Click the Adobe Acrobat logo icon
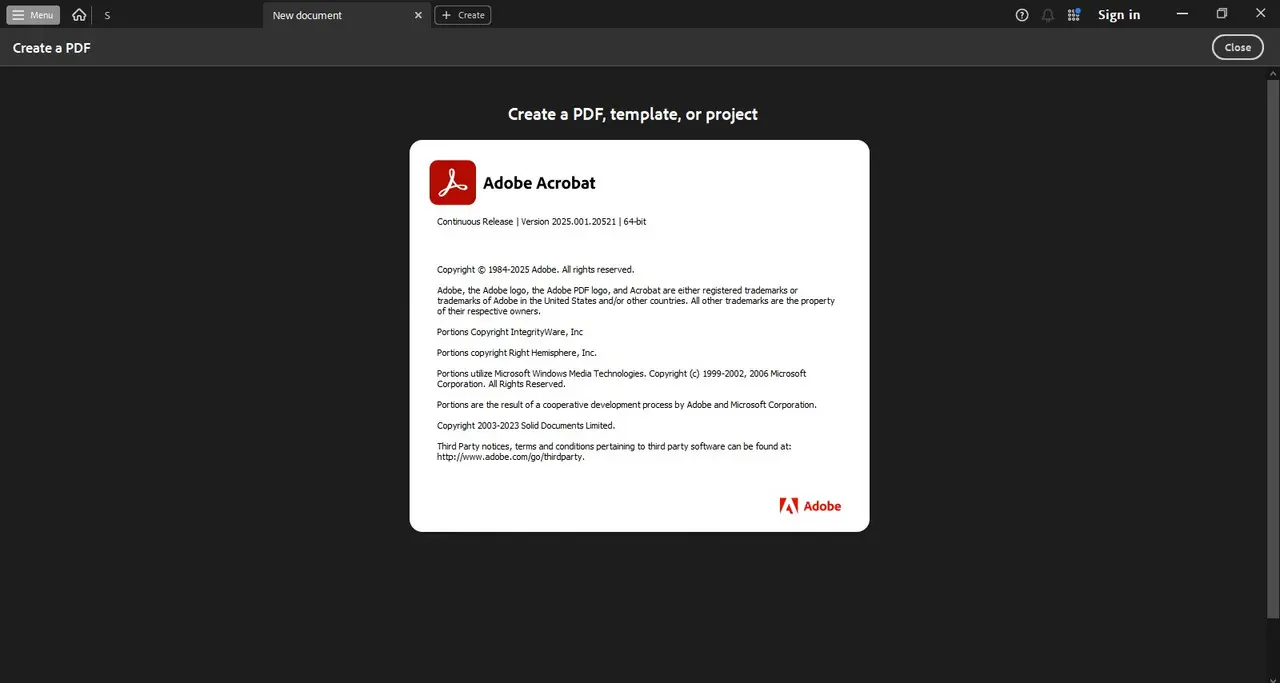This screenshot has height=683, width=1280. [x=453, y=182]
